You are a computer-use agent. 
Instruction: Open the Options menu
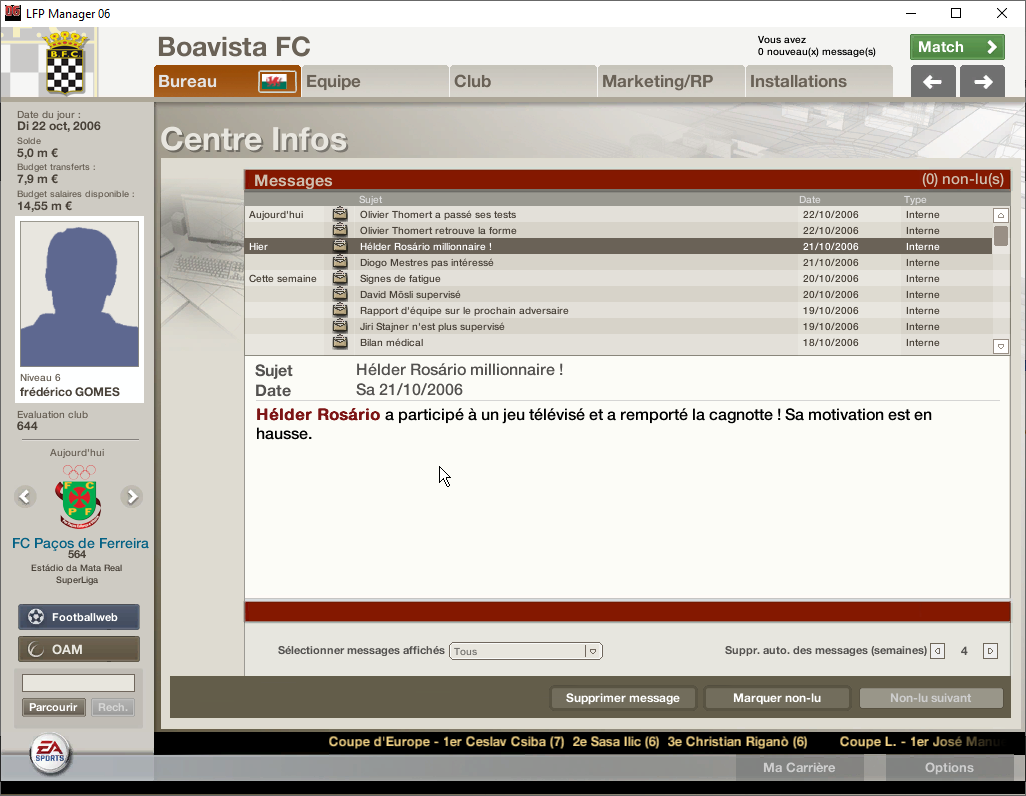point(949,767)
